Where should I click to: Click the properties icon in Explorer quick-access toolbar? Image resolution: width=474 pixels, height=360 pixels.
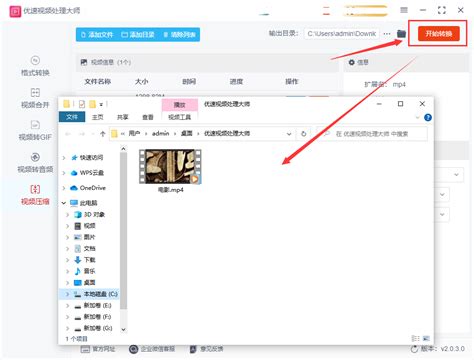[82, 104]
